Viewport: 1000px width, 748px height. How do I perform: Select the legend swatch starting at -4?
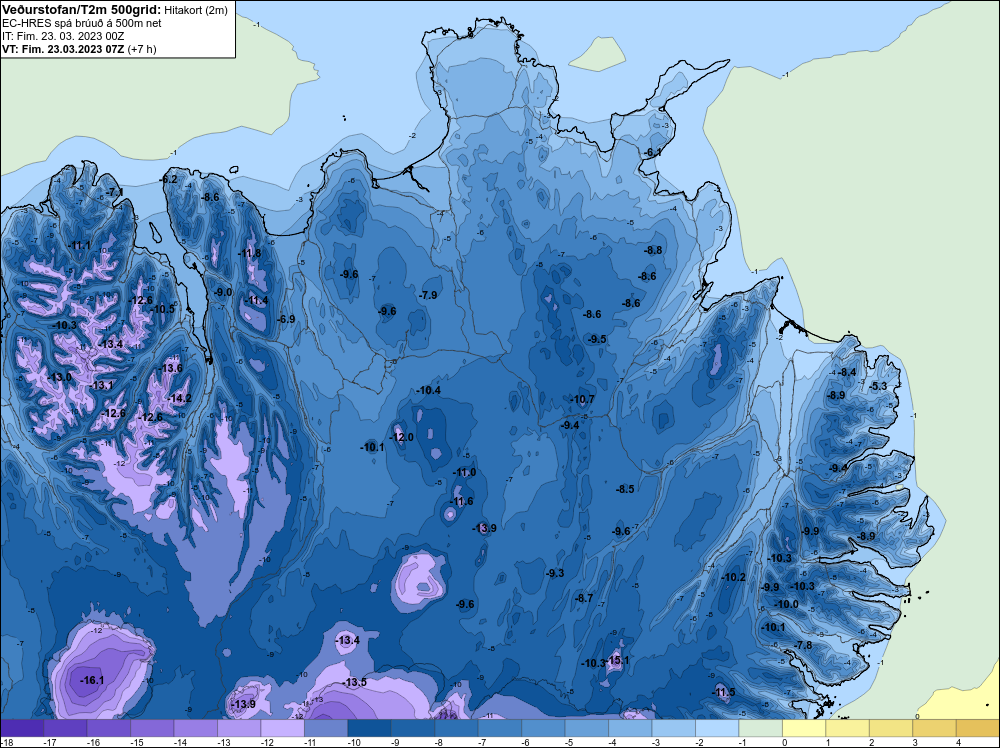630,728
